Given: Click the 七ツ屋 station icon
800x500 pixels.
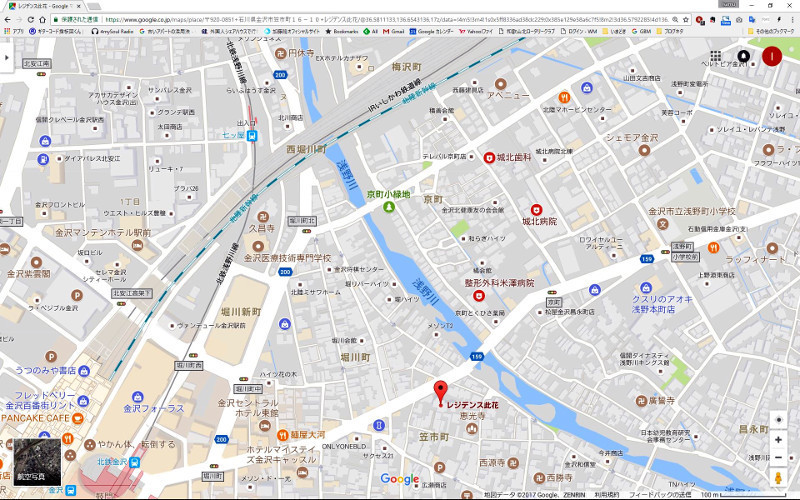Looking at the screenshot, I should point(252,136).
